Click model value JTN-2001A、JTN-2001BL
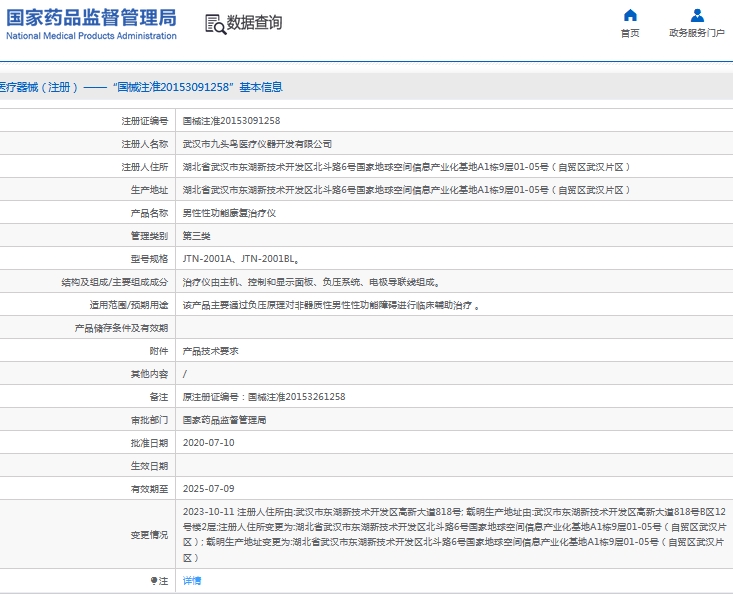 [x=241, y=259]
